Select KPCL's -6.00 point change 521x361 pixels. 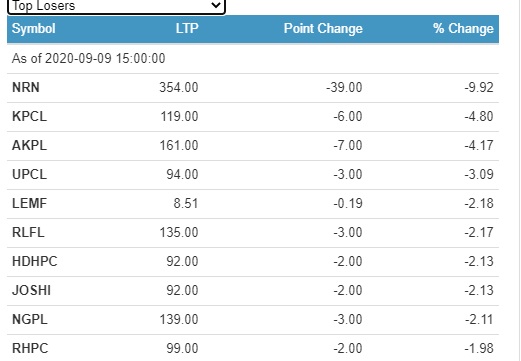348,117
